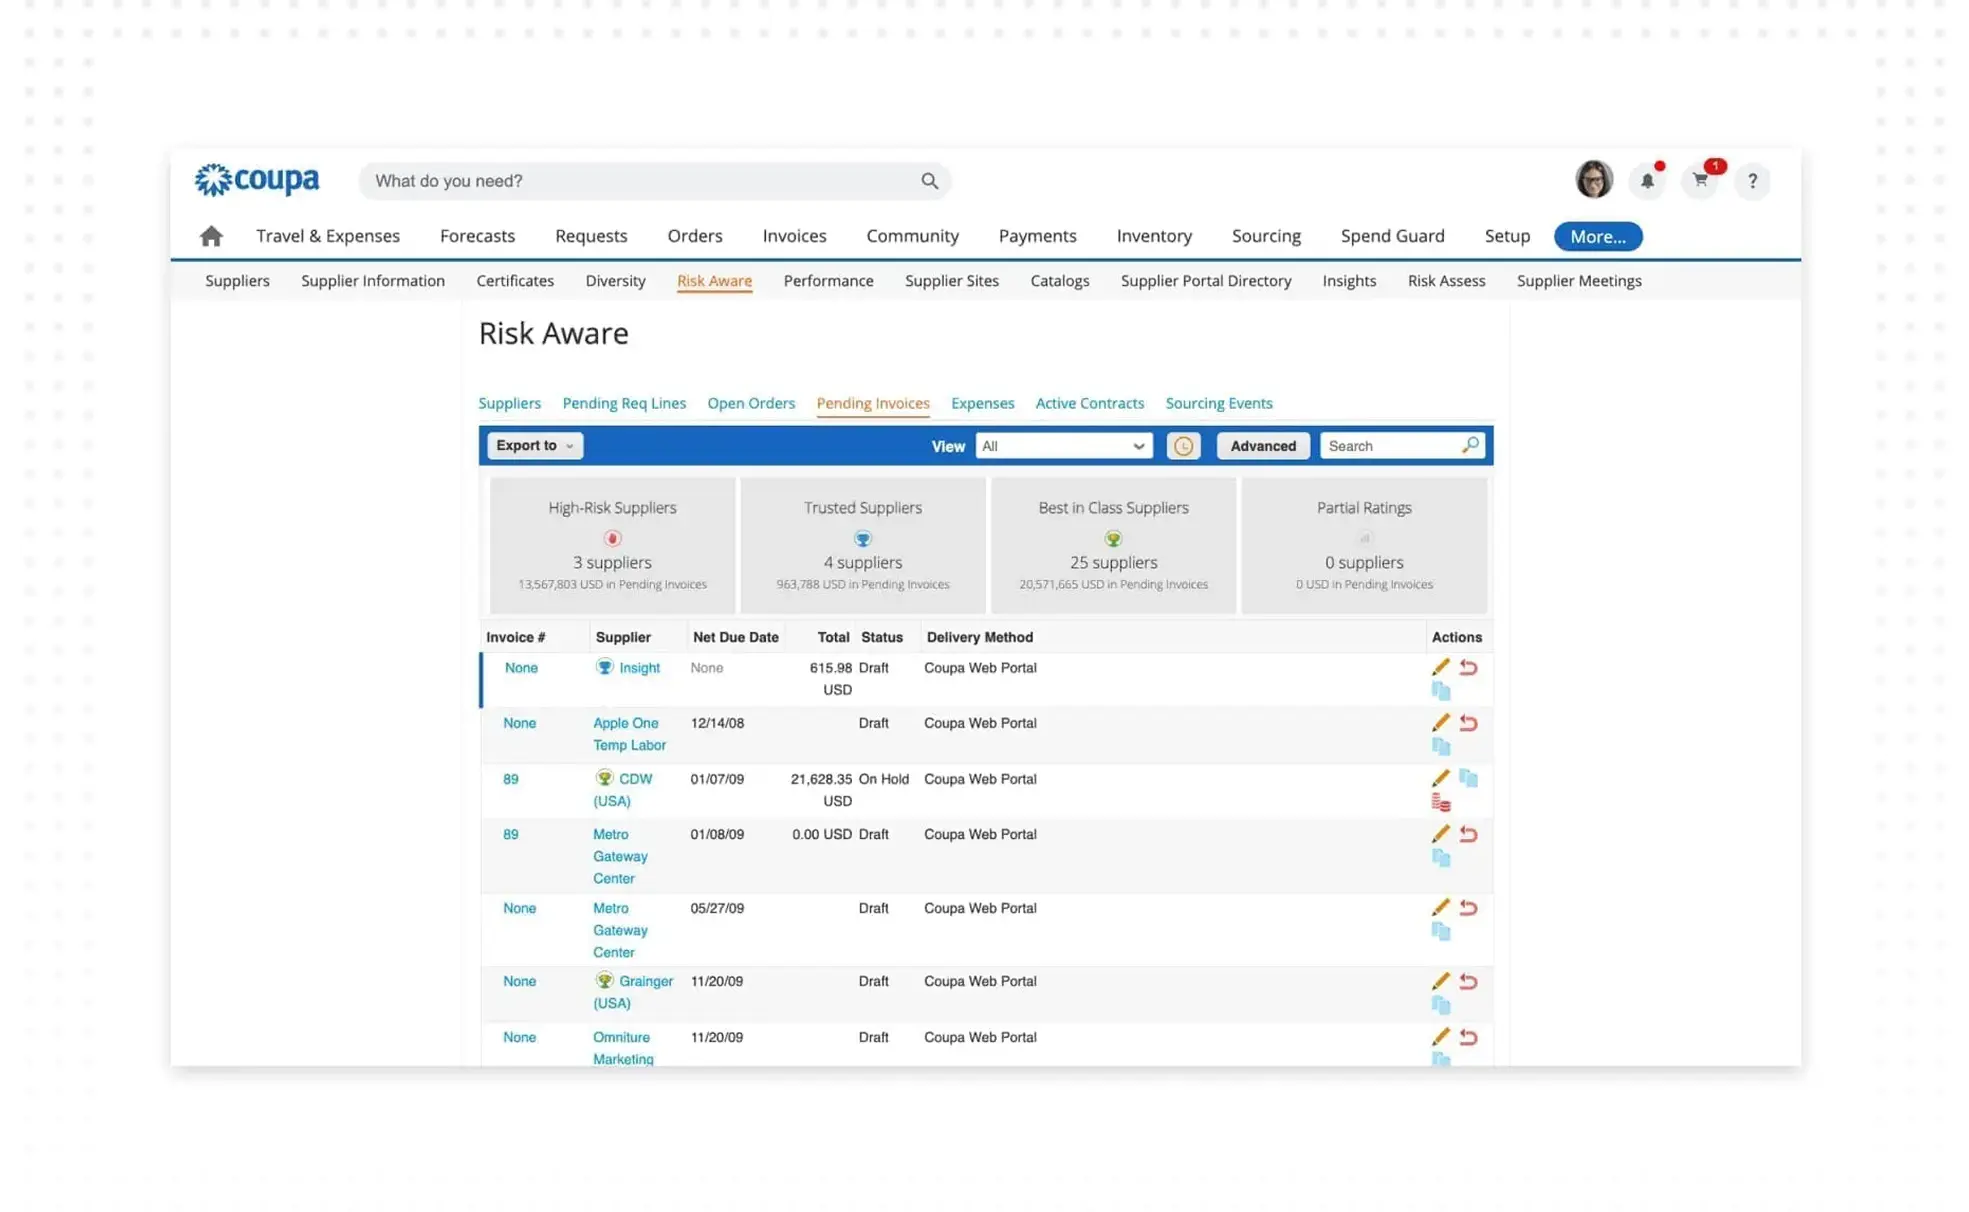Copy the CDW (USA) invoice with the duplicate icon
Viewport: 1969px width, 1212px height.
tap(1467, 778)
